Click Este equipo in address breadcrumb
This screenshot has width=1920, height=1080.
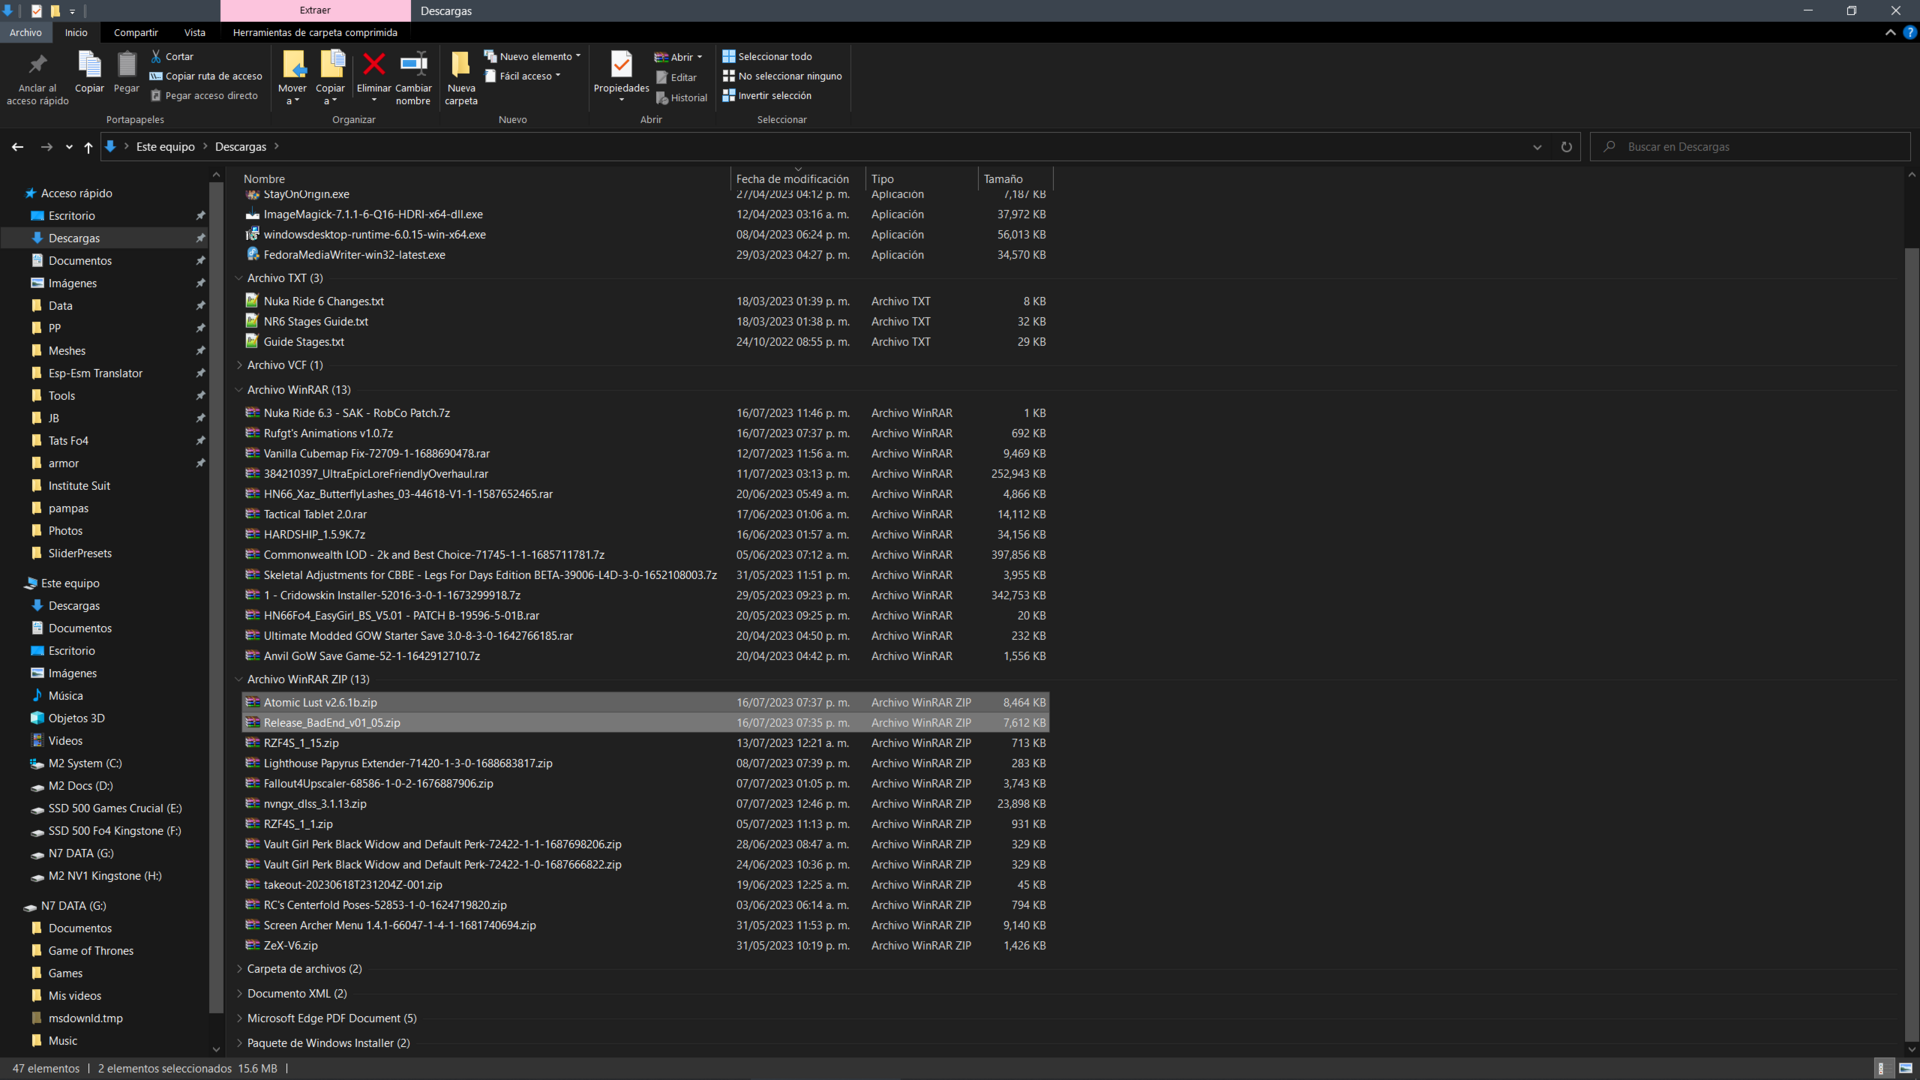coord(165,147)
